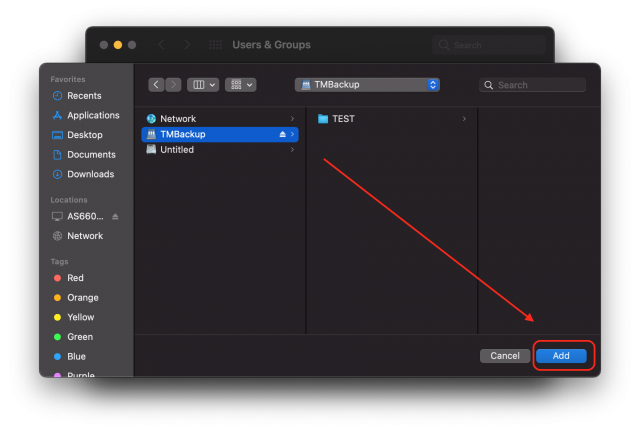The width and height of the screenshot is (640, 429).
Task: Eject the AS660 device in sidebar
Action: click(115, 216)
